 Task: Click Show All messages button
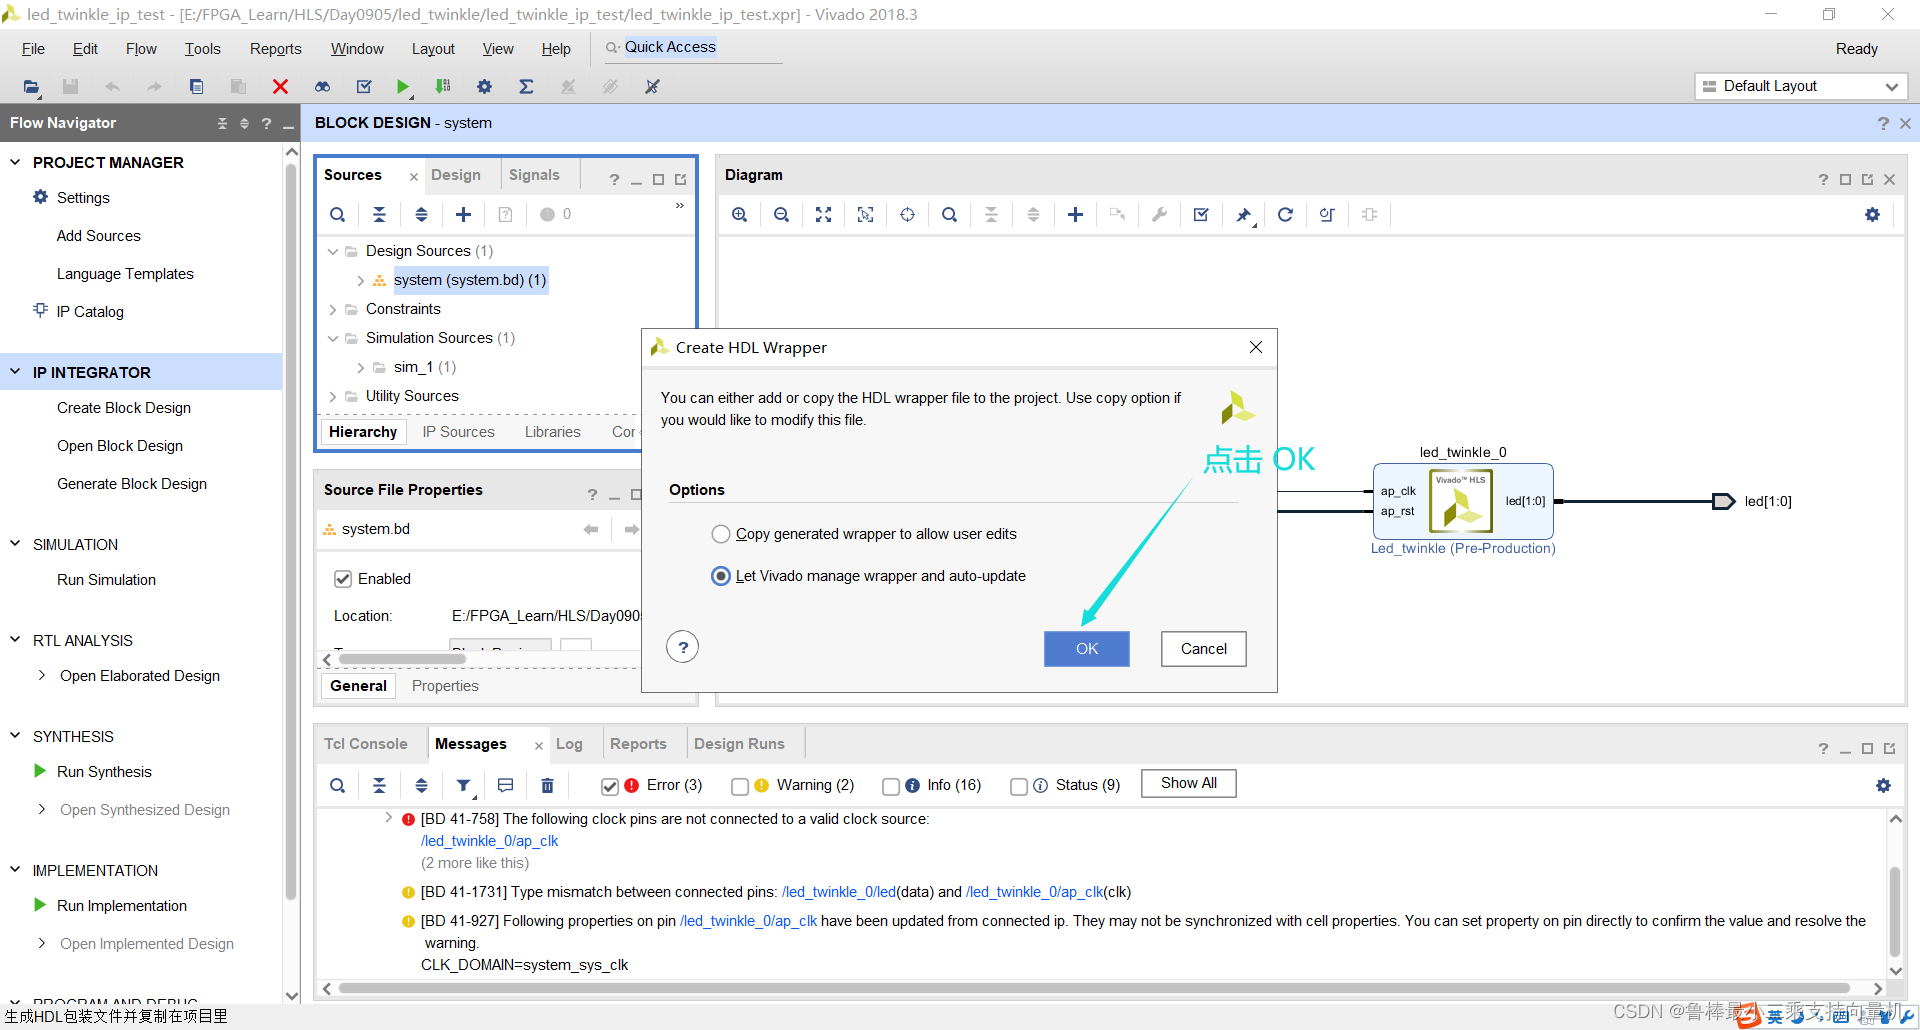click(x=1189, y=783)
